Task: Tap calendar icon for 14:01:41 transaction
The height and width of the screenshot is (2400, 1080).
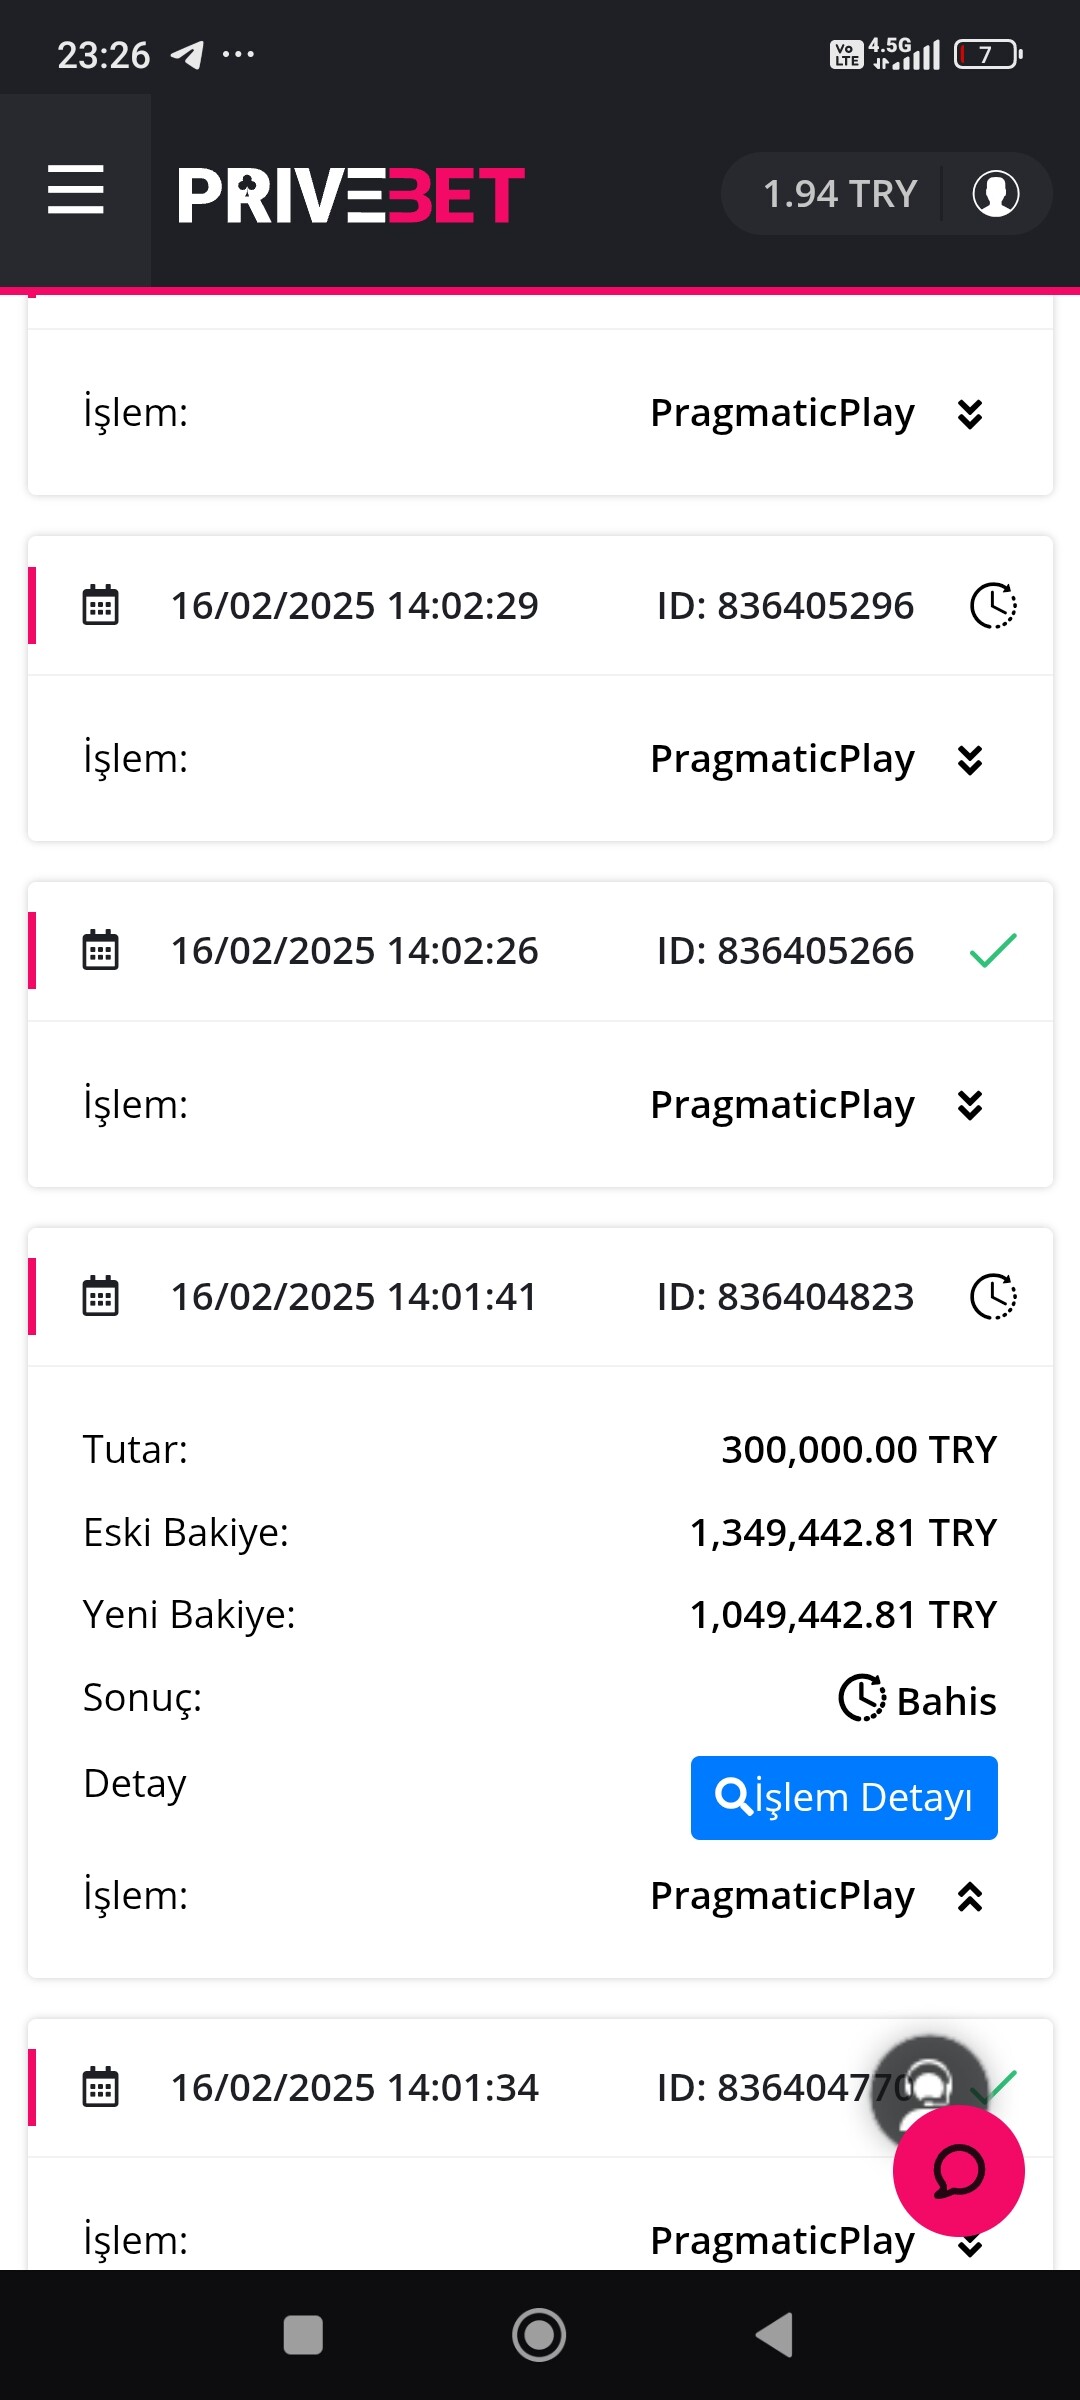Action: tap(100, 1296)
